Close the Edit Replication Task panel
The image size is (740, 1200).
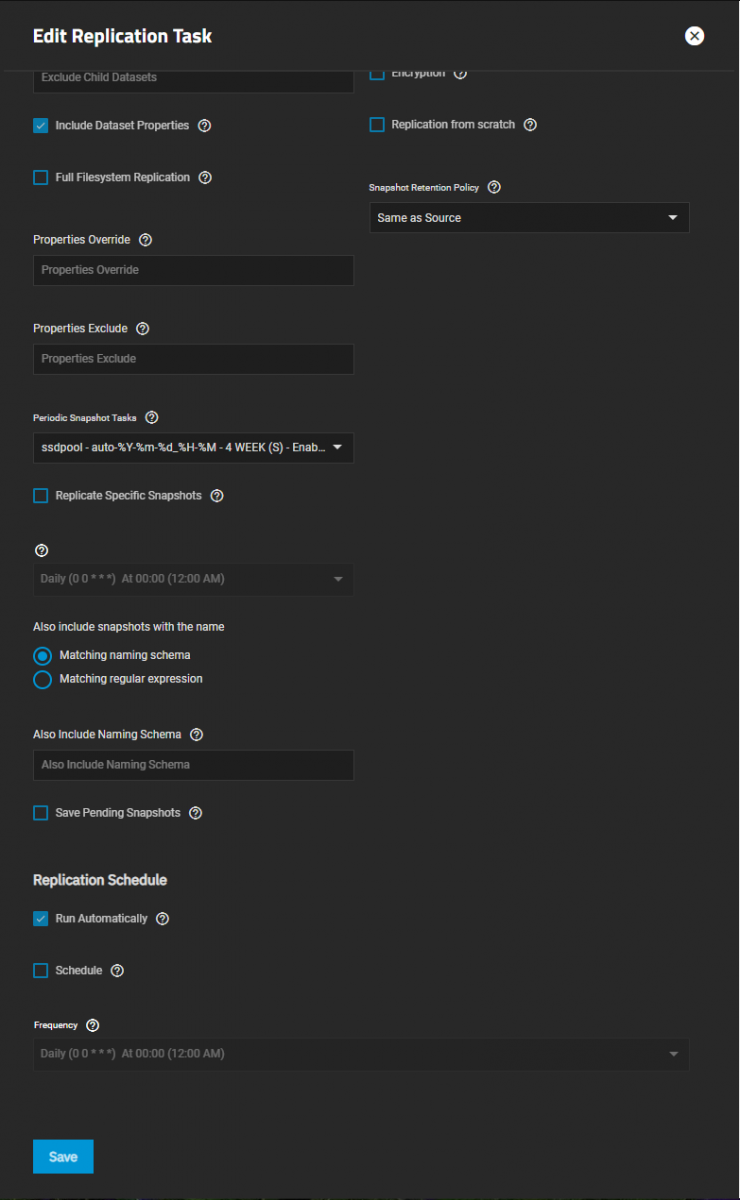[x=694, y=36]
